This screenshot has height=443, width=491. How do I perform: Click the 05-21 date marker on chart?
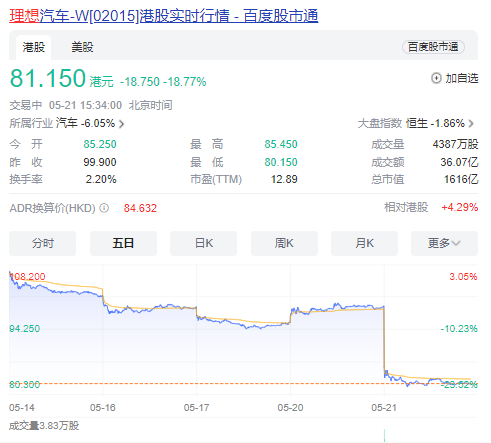tap(384, 408)
